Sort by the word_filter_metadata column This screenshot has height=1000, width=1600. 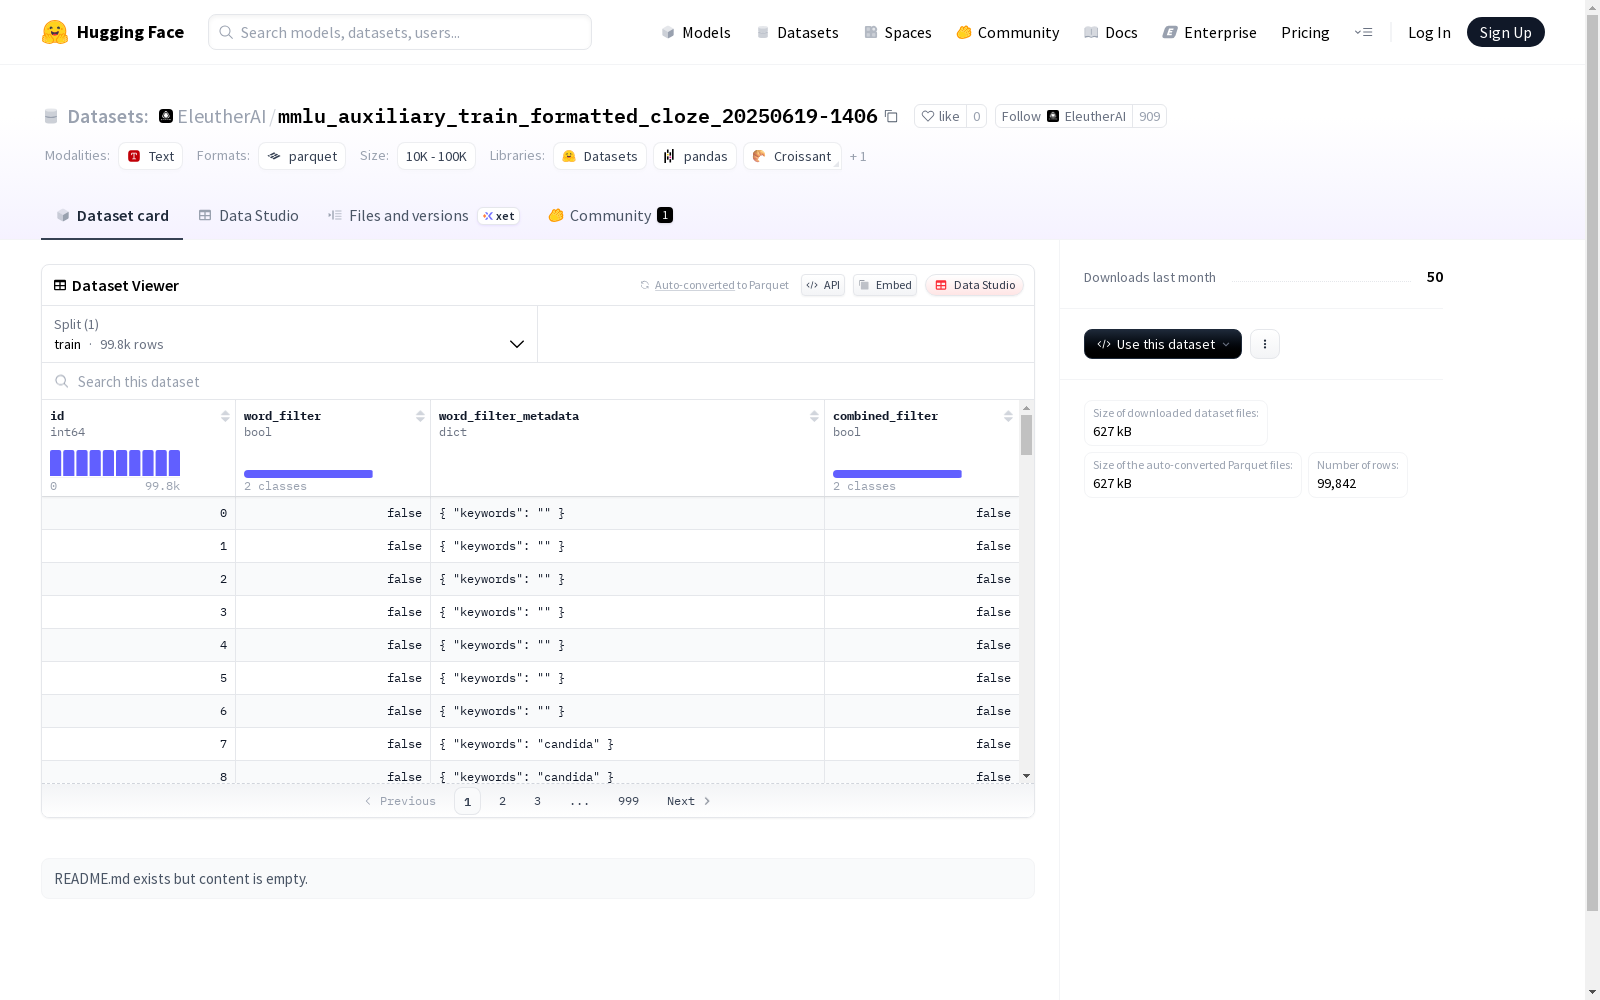[x=814, y=416]
